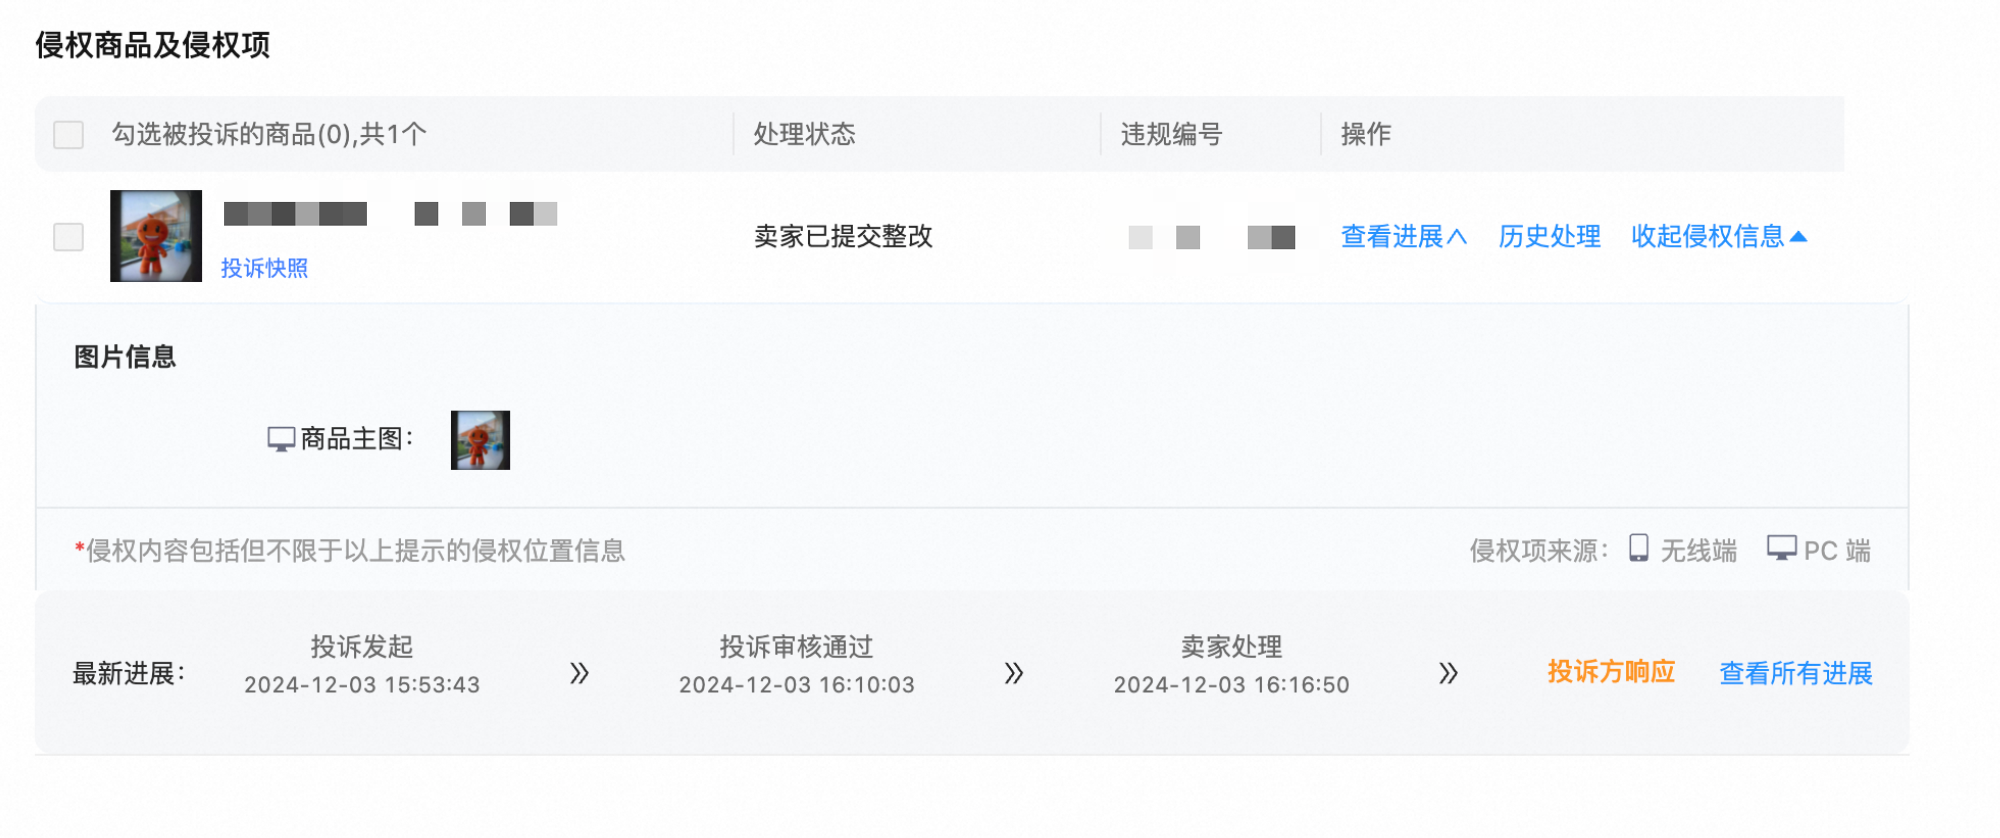
Task: Select the timestamp 2024-12-03 16:10:03
Action: coord(797,685)
